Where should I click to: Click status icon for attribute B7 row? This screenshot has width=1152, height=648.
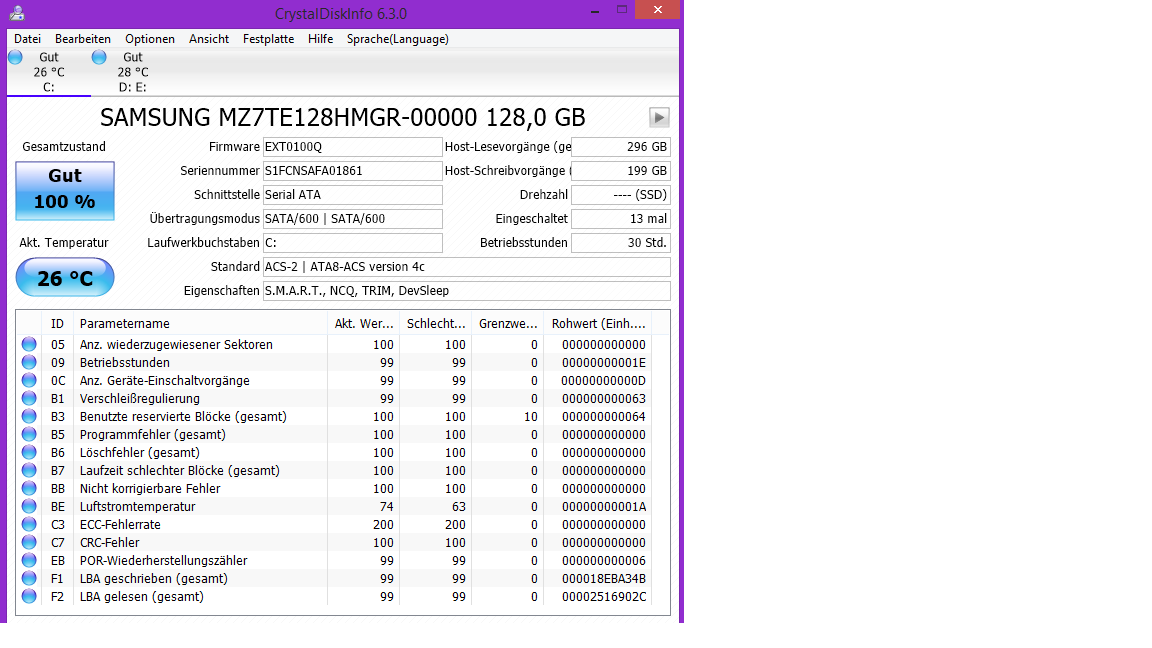click(x=29, y=470)
